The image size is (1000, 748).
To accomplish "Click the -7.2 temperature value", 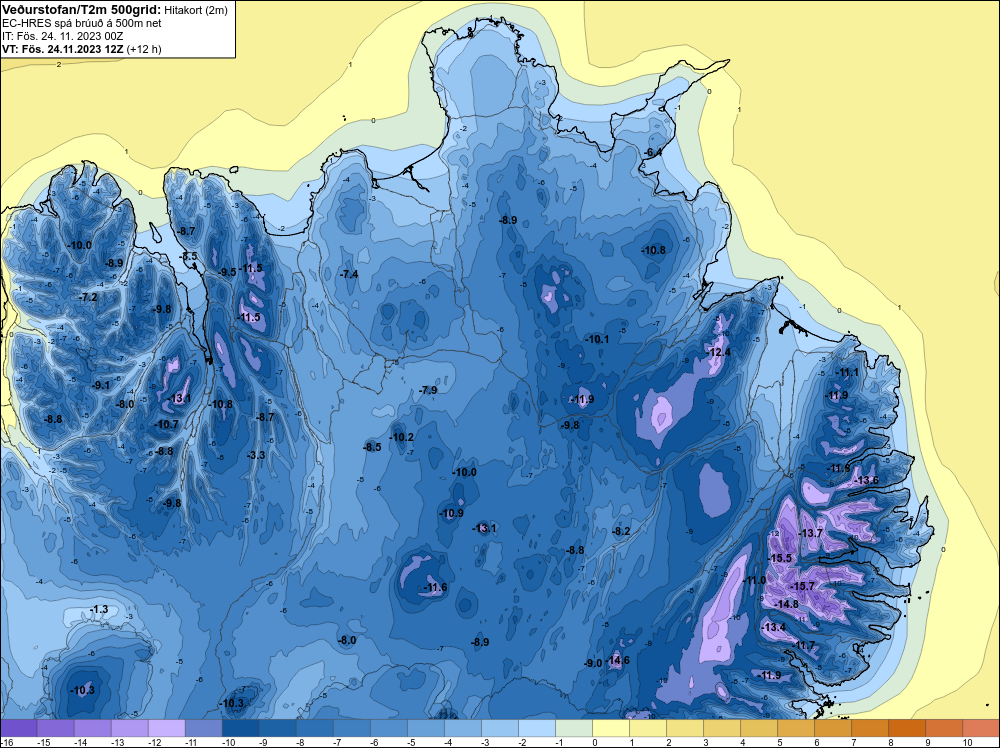I will 89,297.
